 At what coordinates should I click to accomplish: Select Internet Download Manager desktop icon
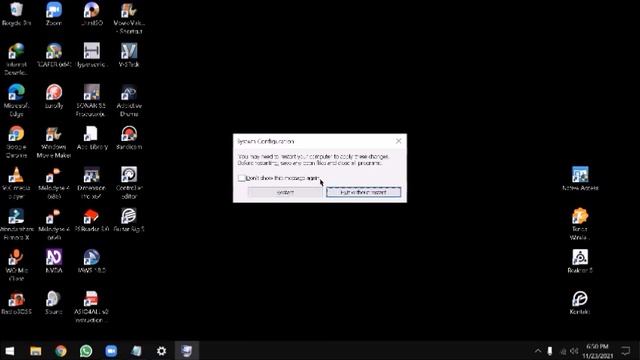(x=16, y=59)
